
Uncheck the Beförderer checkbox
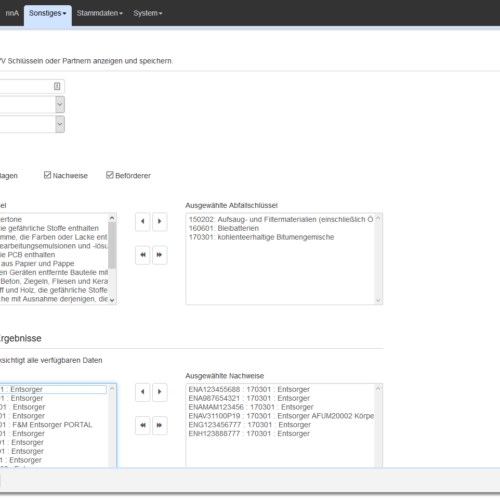point(110,175)
